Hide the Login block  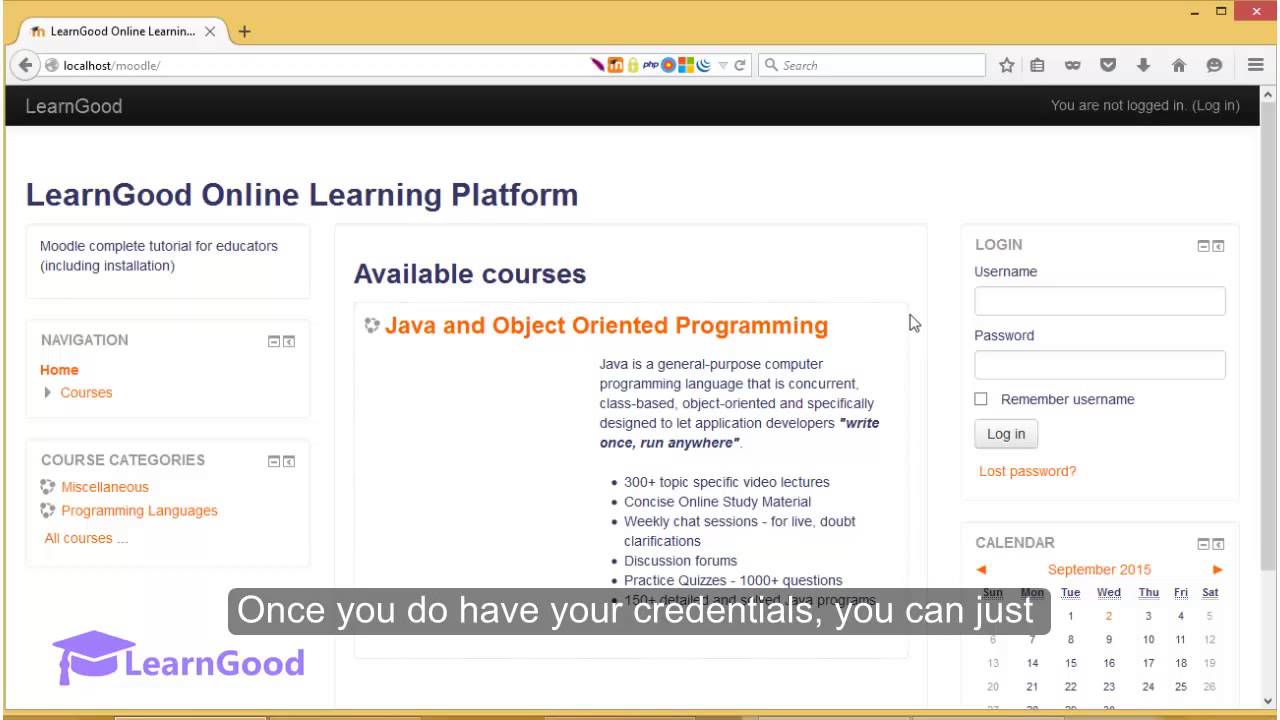1204,246
